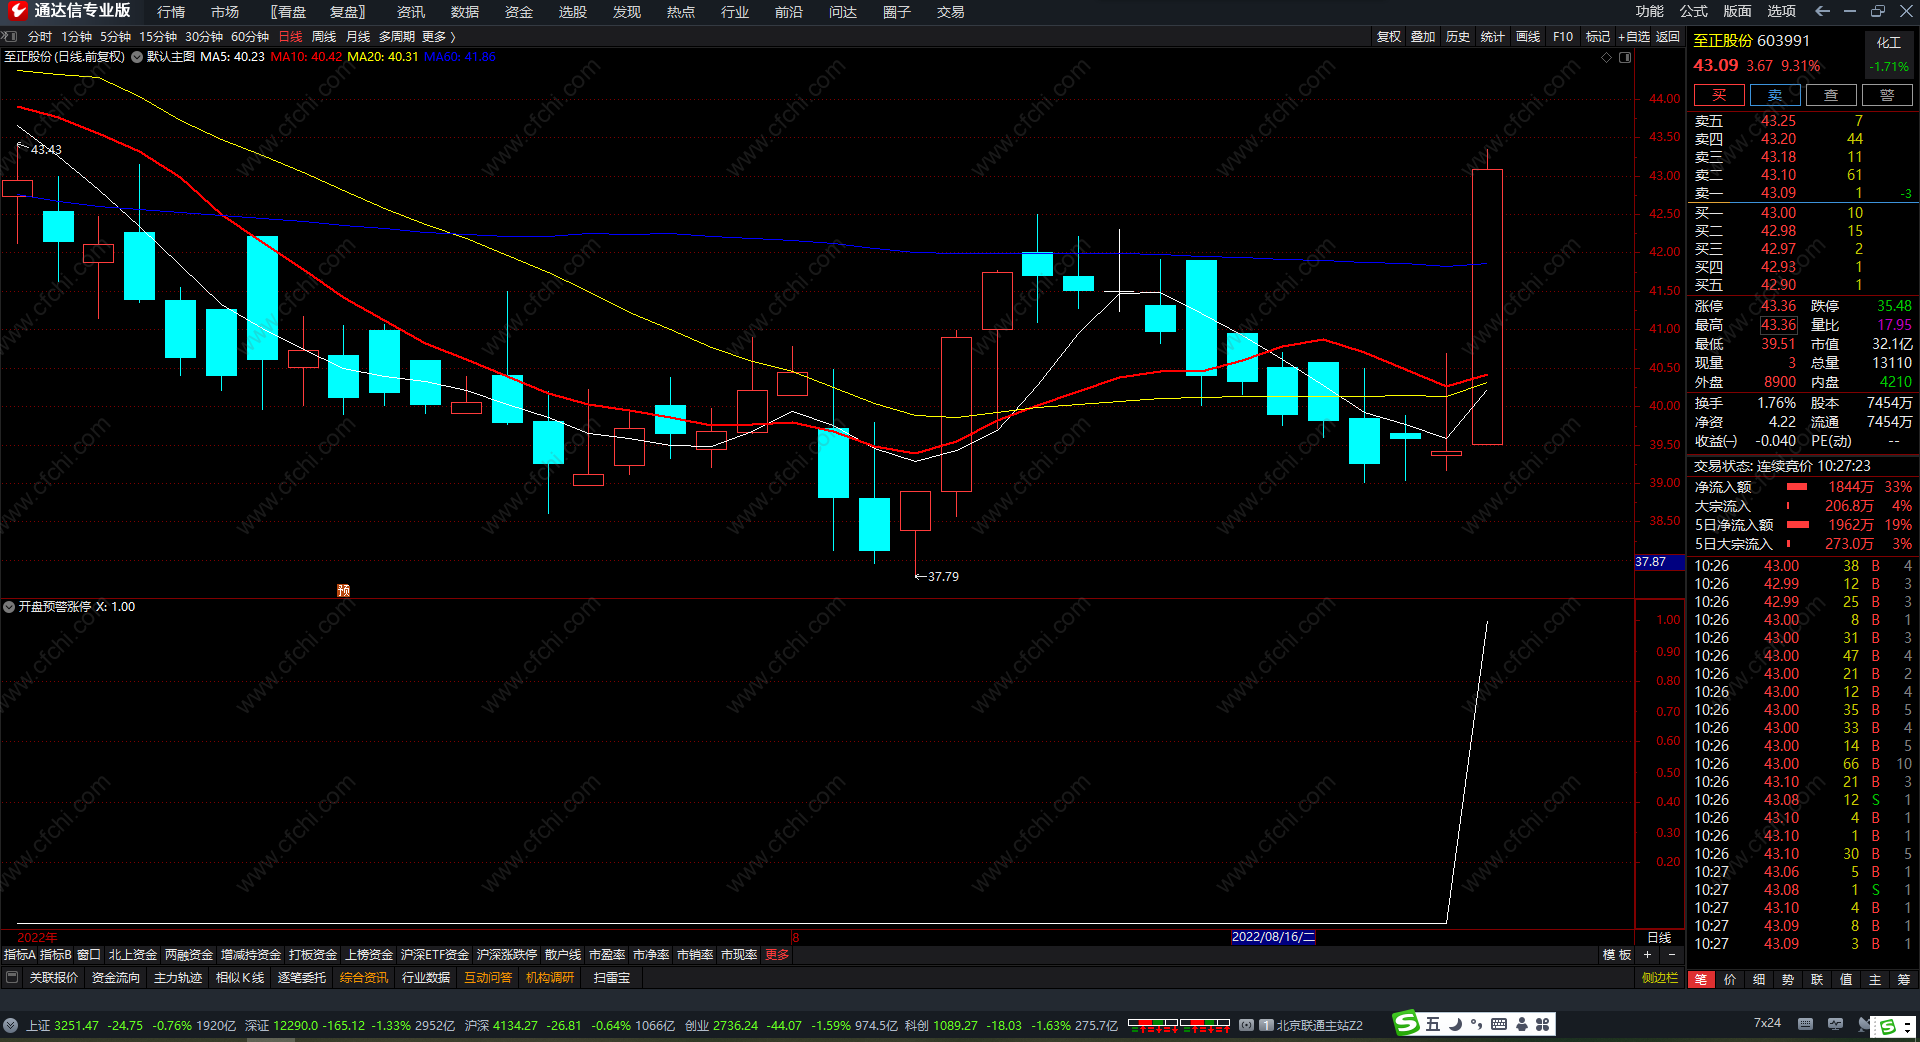Click the 预 warning marker on chart
The image size is (1920, 1042).
[x=343, y=590]
